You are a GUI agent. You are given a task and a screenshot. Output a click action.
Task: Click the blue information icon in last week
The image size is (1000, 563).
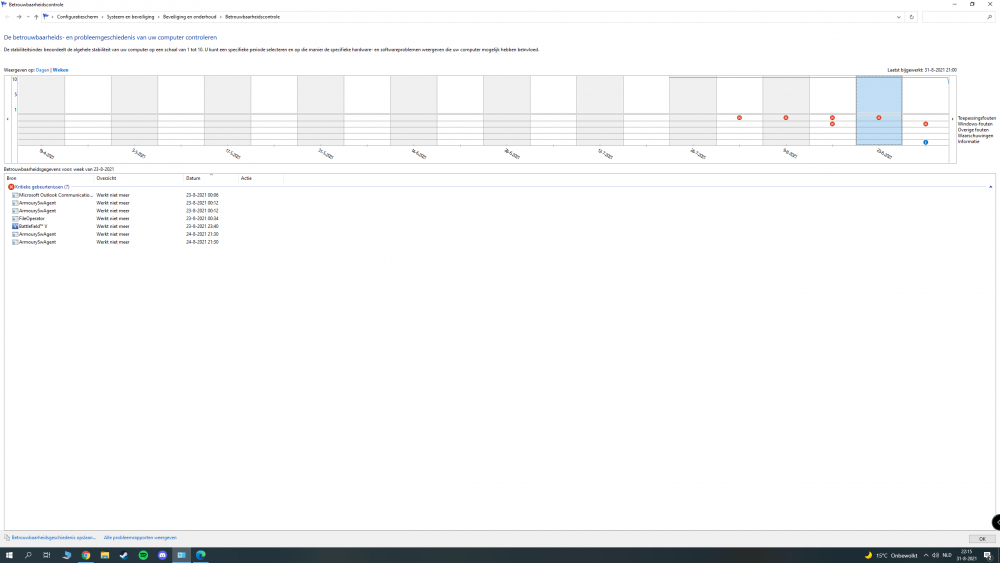[x=925, y=142]
